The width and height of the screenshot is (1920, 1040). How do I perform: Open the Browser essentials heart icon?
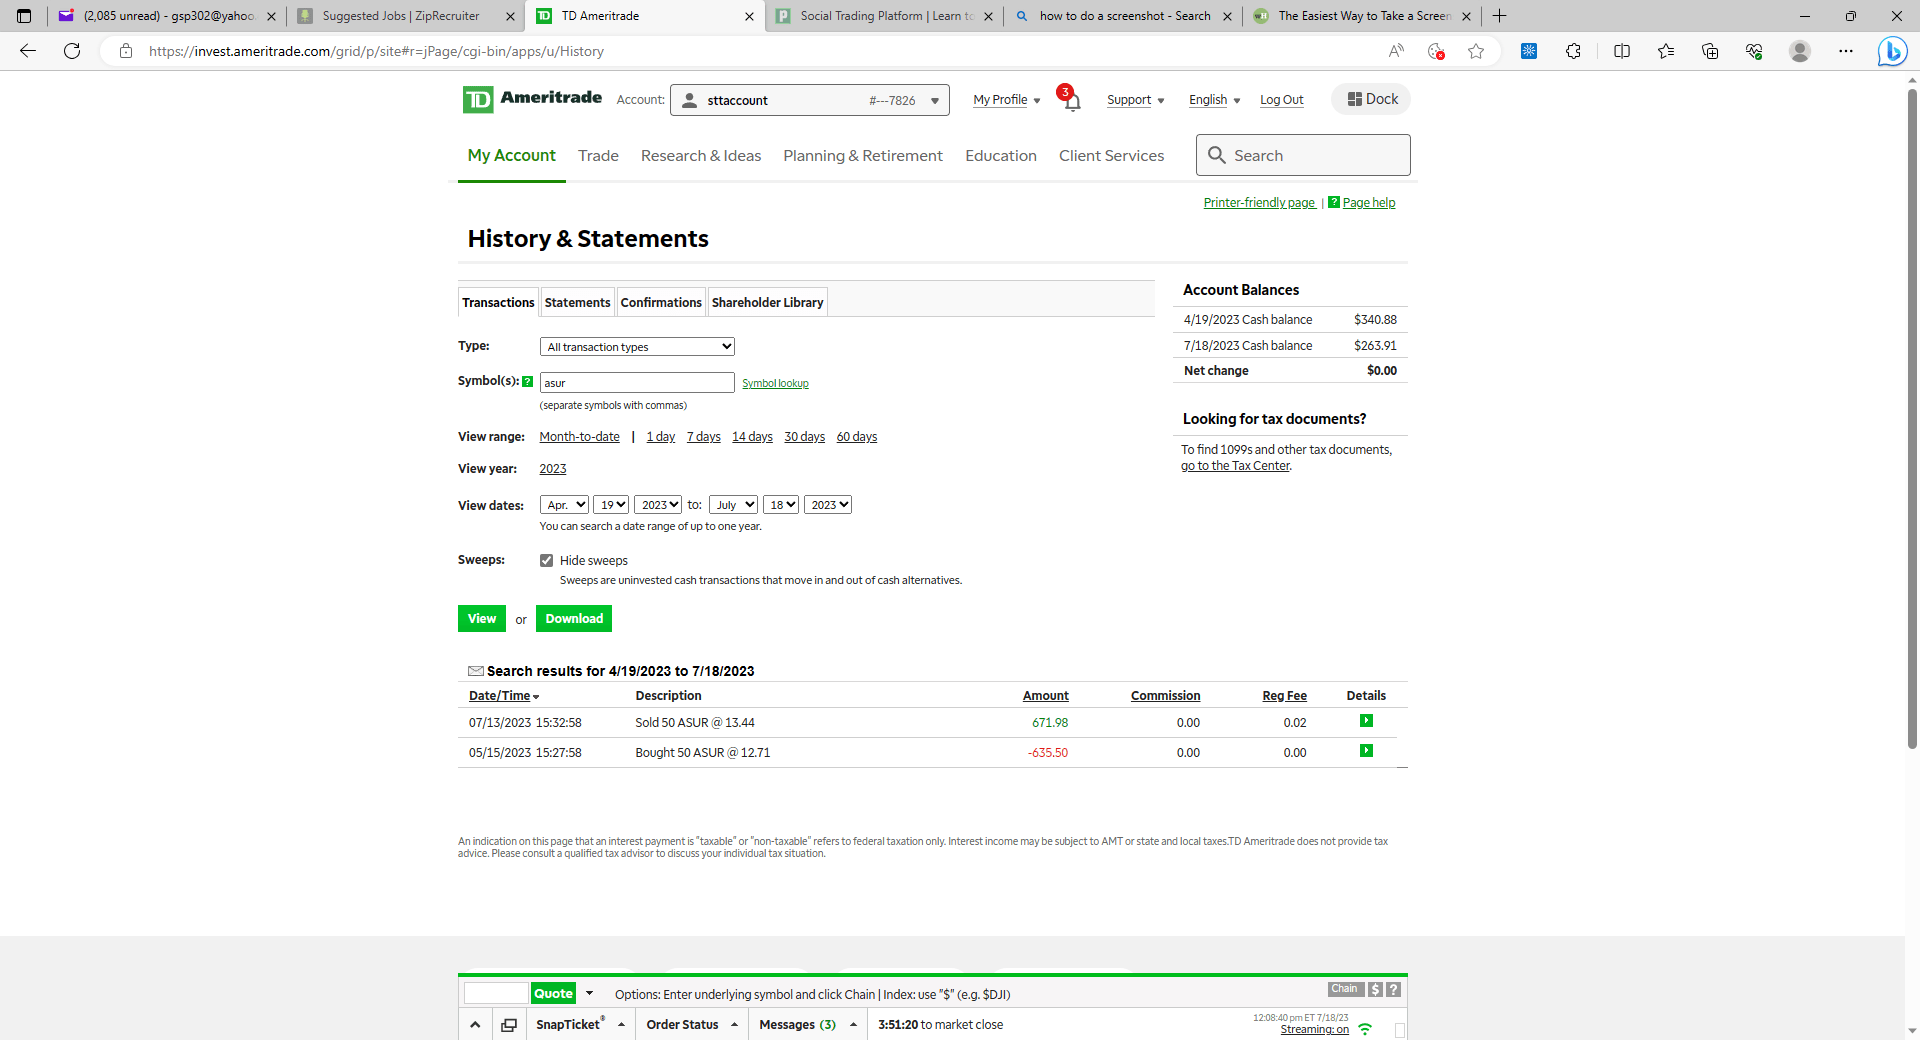pyautogui.click(x=1754, y=51)
